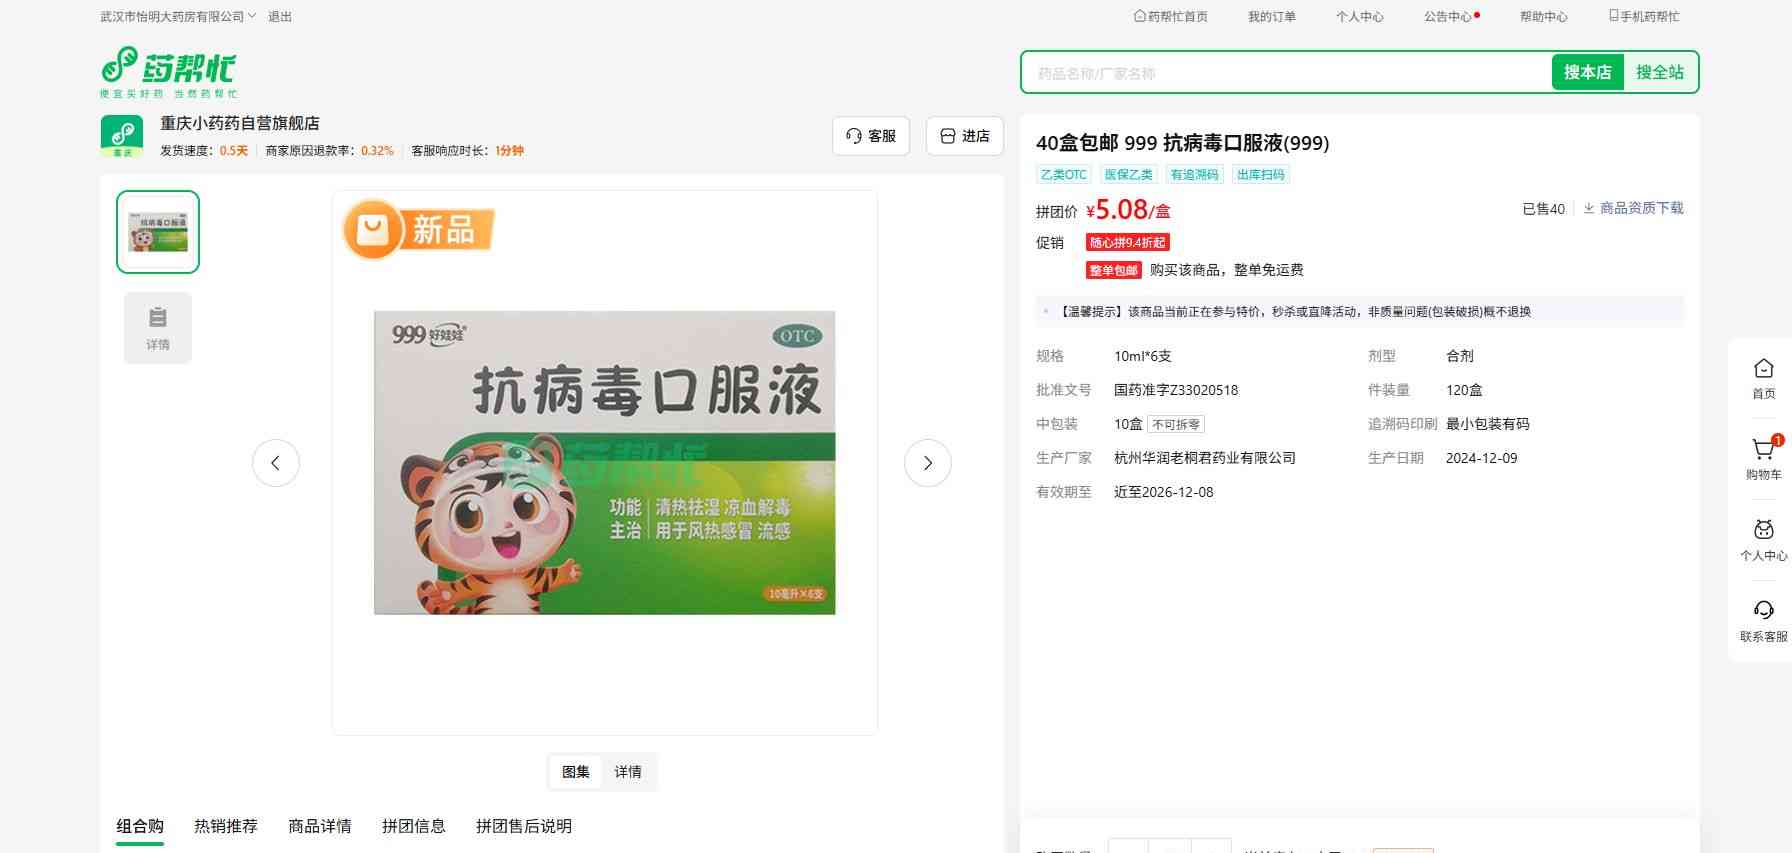Show previous product image arrow

[x=276, y=463]
